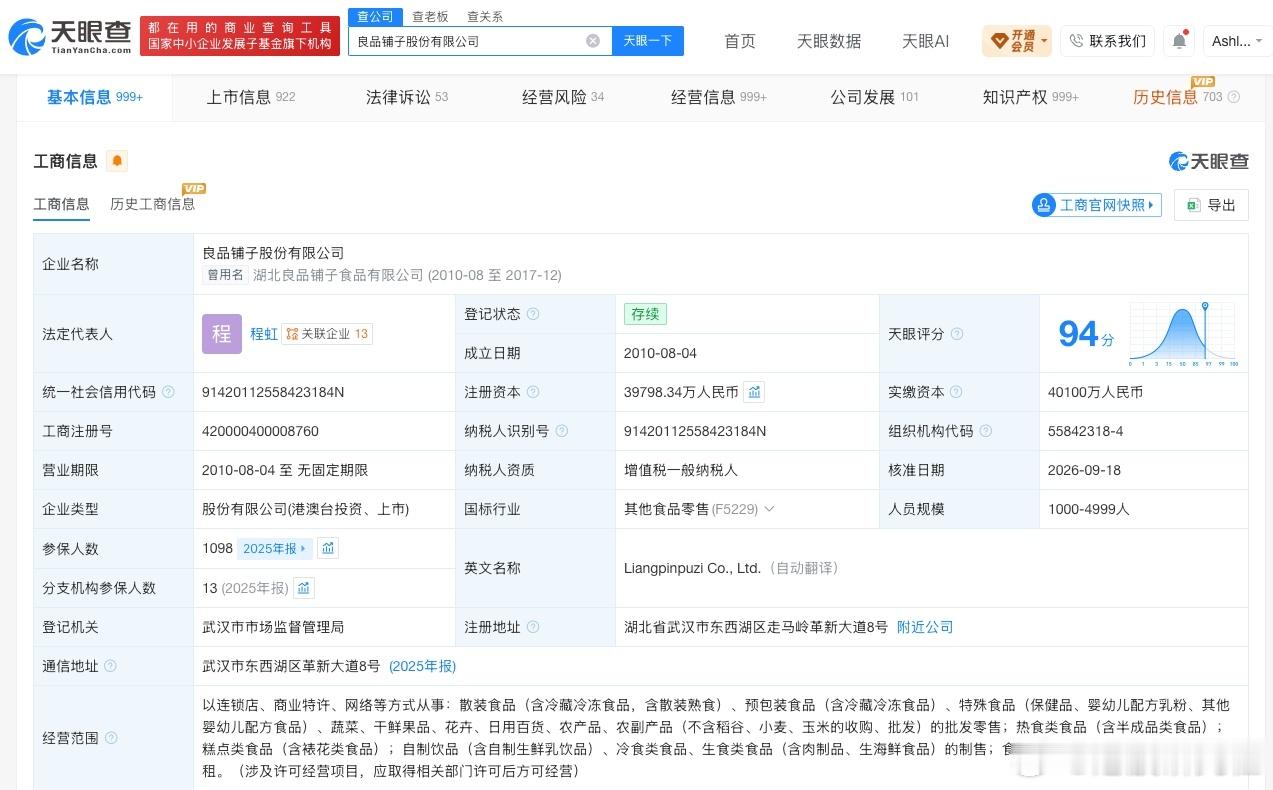Switch to 基本信息 999+ tab
Viewport: 1273px width, 790px height.
point(95,97)
